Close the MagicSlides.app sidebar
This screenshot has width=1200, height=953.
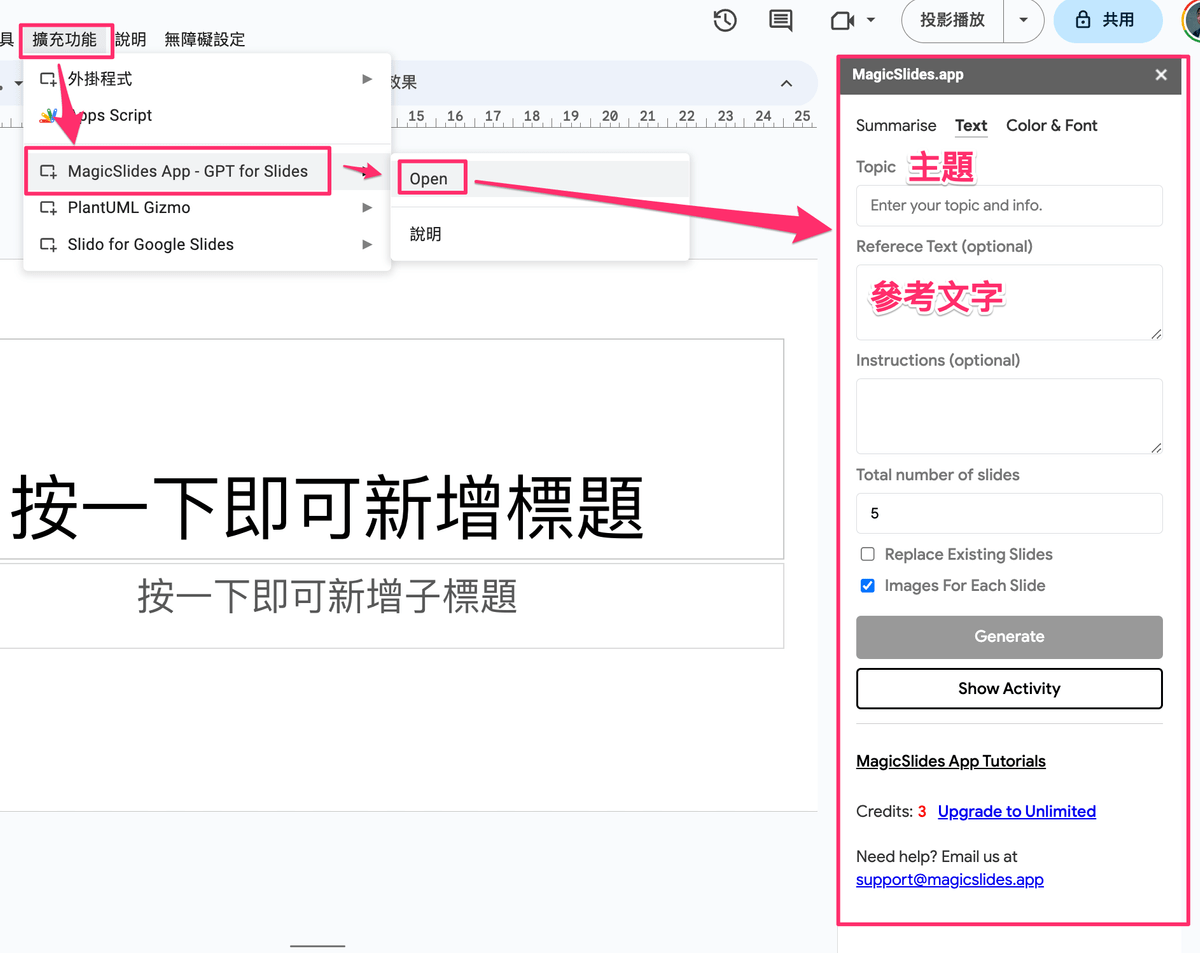tap(1161, 75)
